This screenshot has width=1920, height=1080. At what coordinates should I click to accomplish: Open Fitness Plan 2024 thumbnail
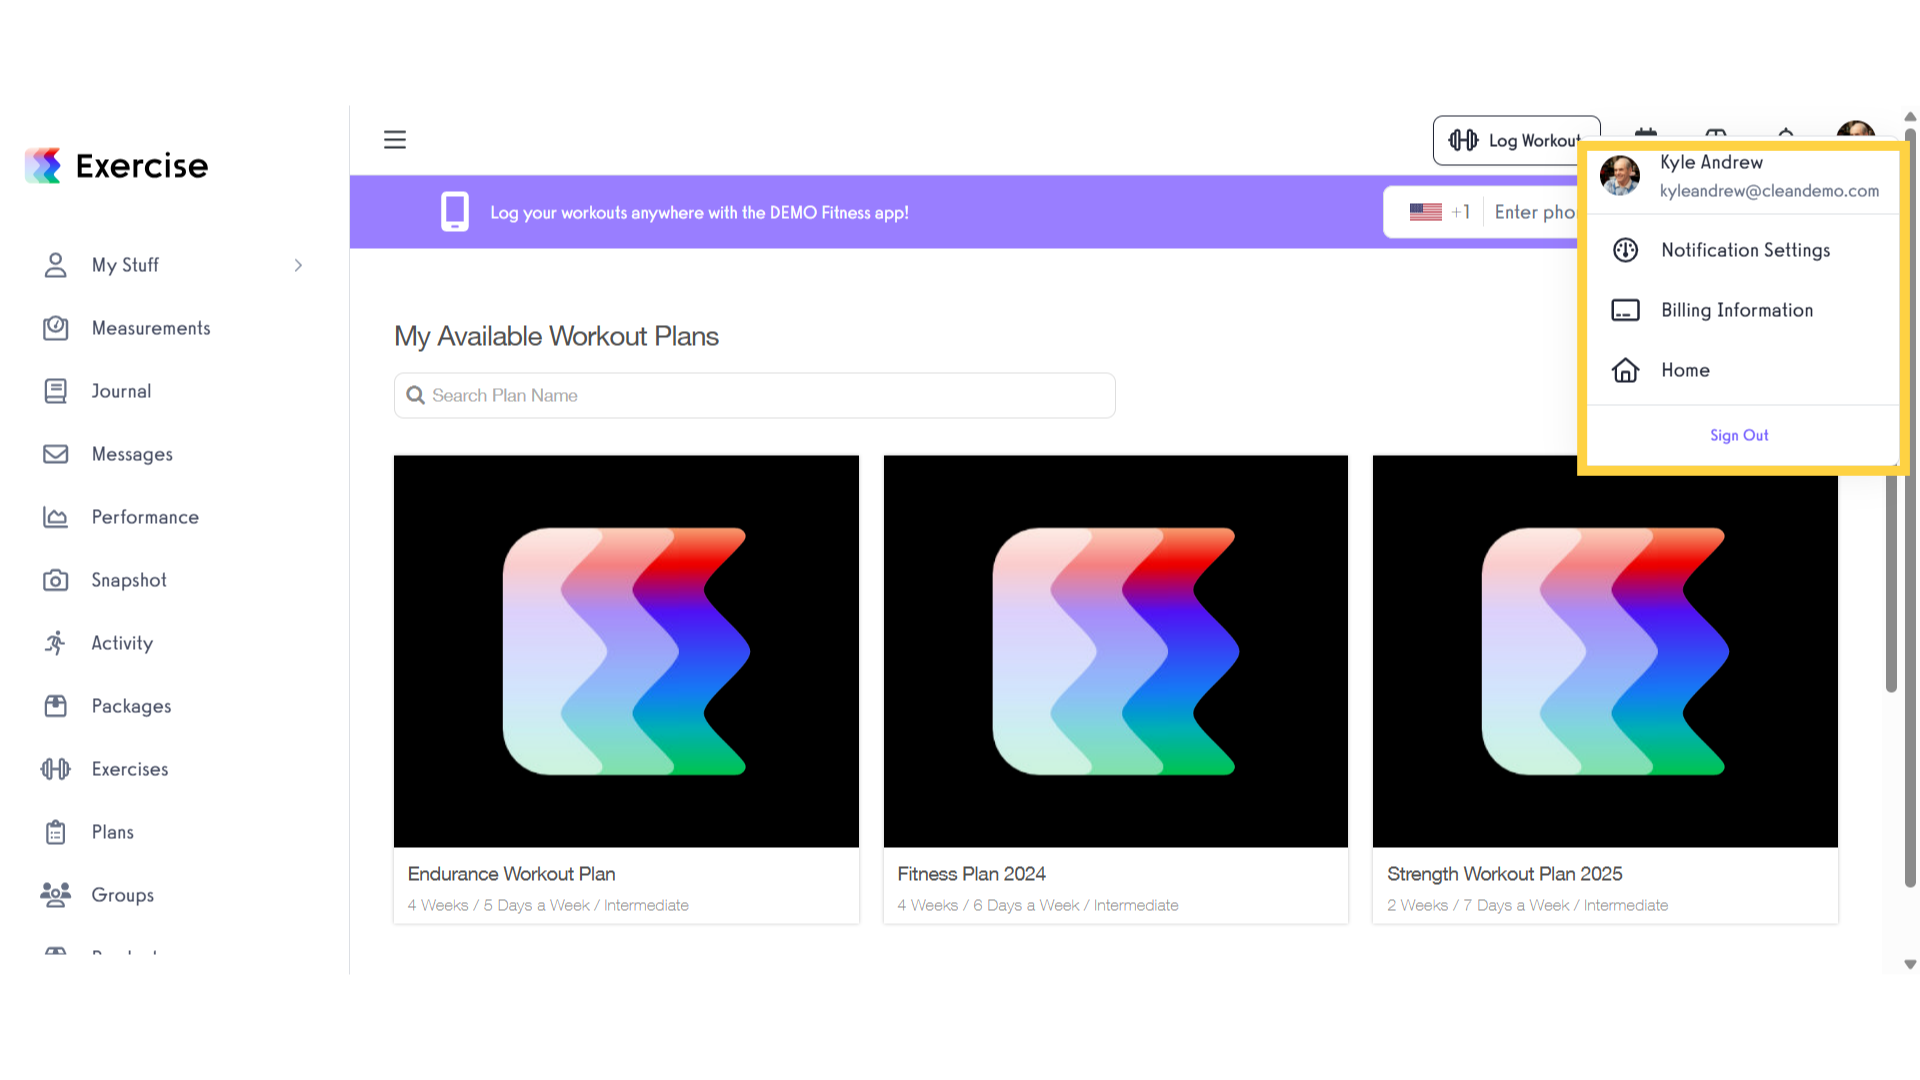pos(1116,651)
